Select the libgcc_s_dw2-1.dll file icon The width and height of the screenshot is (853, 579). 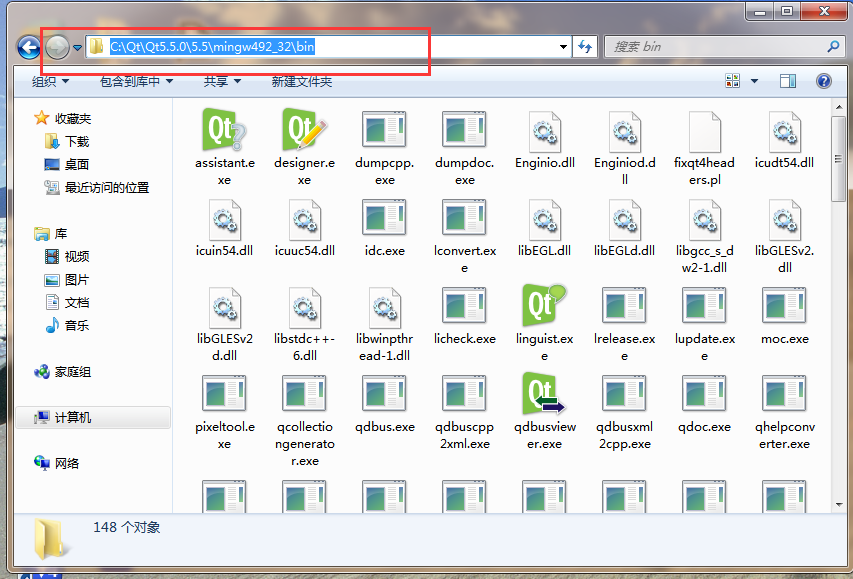[704, 220]
